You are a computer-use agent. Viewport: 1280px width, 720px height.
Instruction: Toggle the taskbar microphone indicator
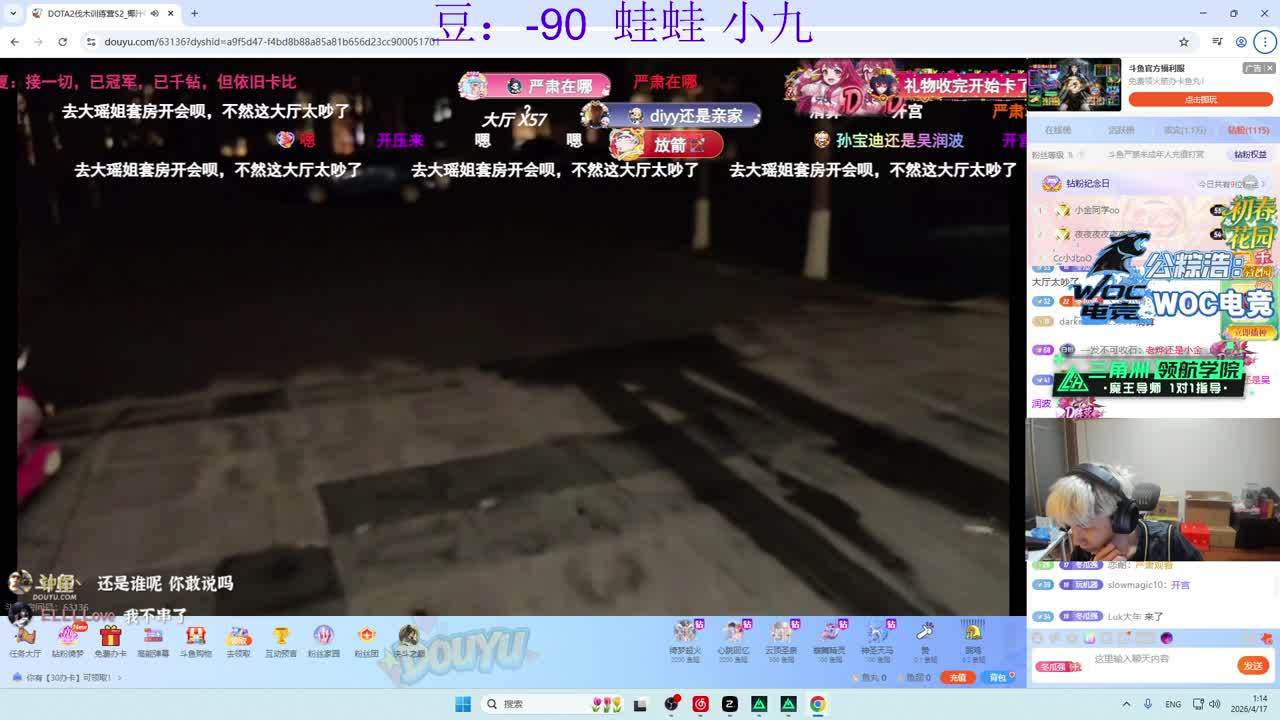click(x=1147, y=704)
